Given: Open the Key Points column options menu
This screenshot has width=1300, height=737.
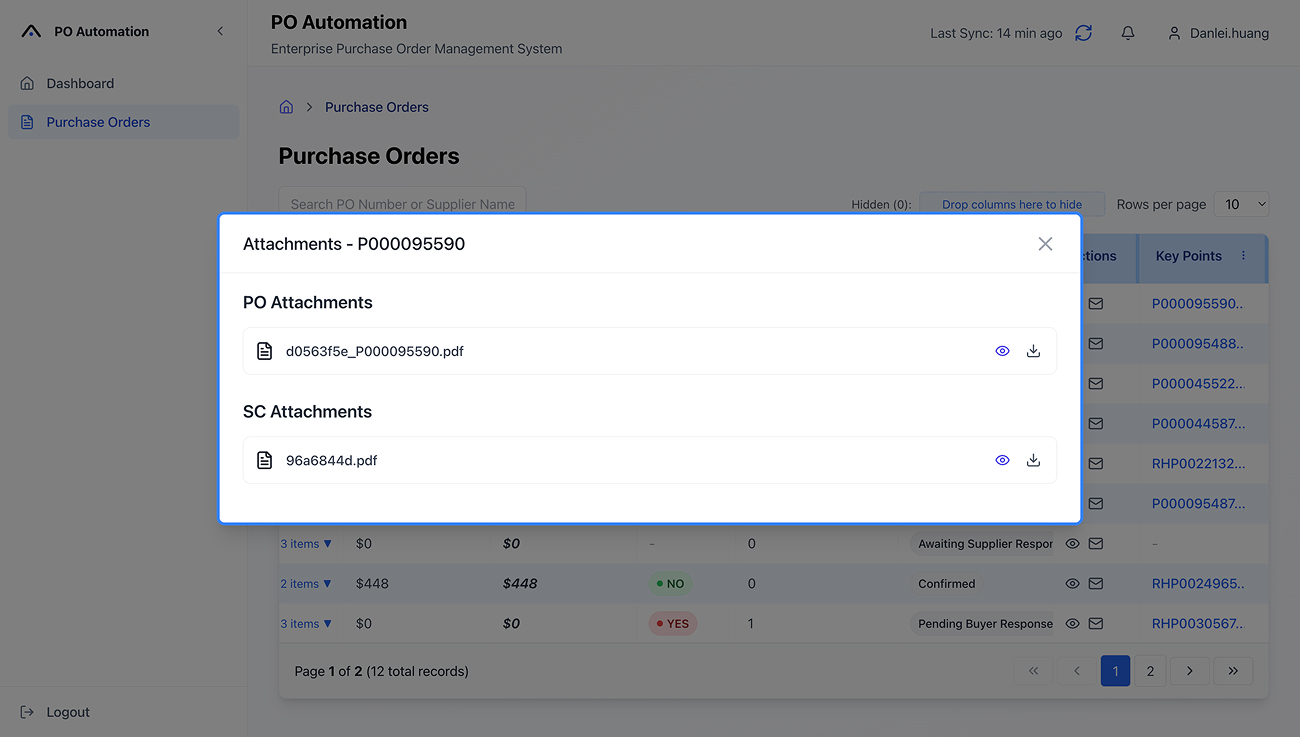Looking at the screenshot, I should click(1243, 255).
